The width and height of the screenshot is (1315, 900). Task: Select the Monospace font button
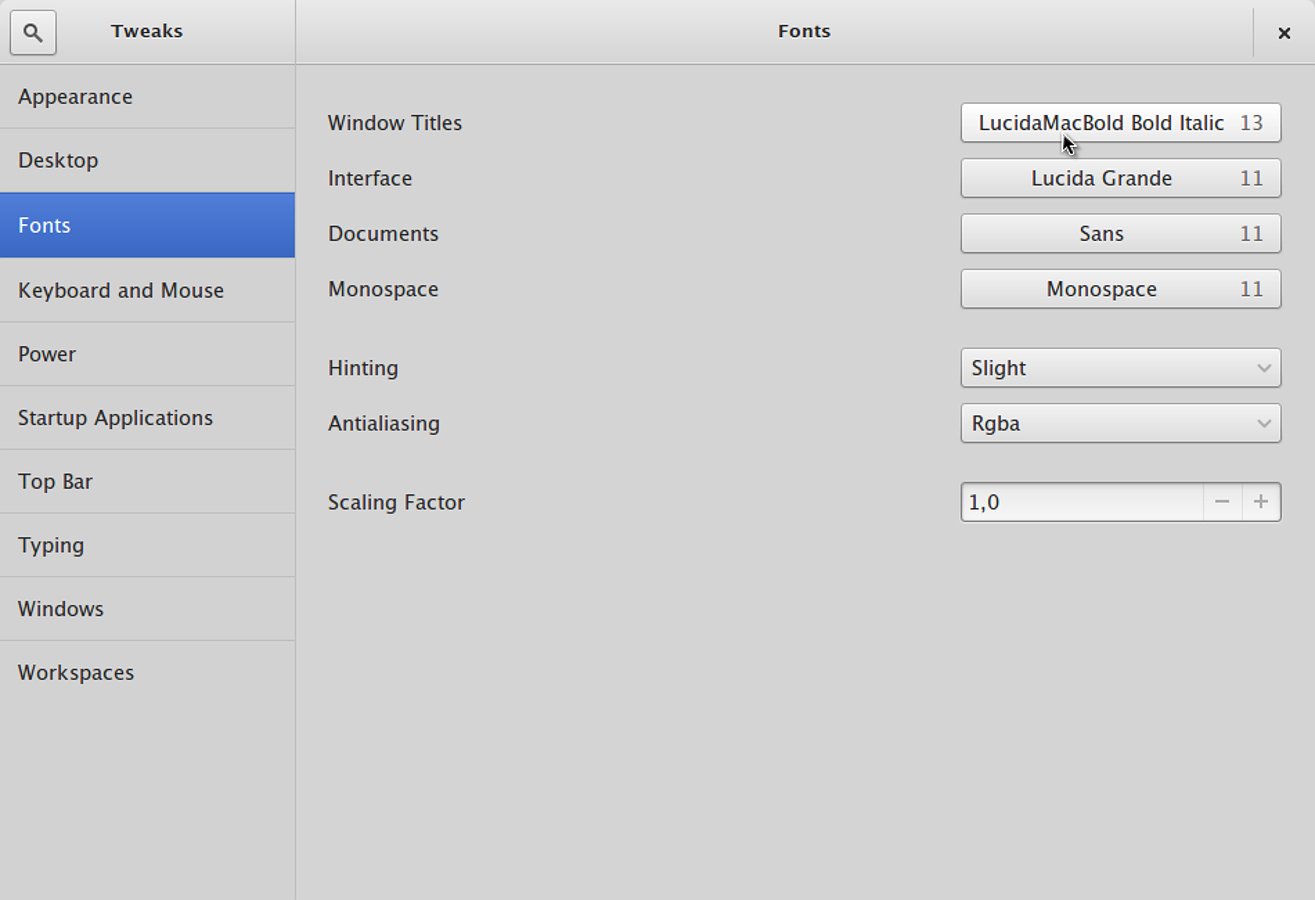pos(1120,289)
